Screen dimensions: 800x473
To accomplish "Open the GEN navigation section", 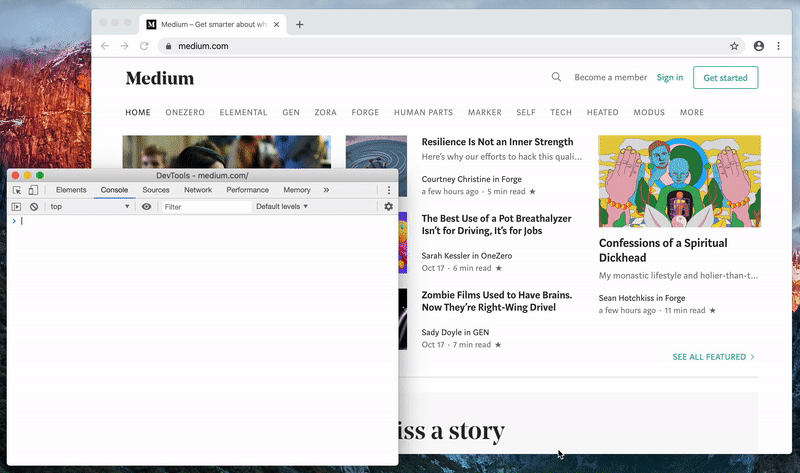I will (291, 112).
